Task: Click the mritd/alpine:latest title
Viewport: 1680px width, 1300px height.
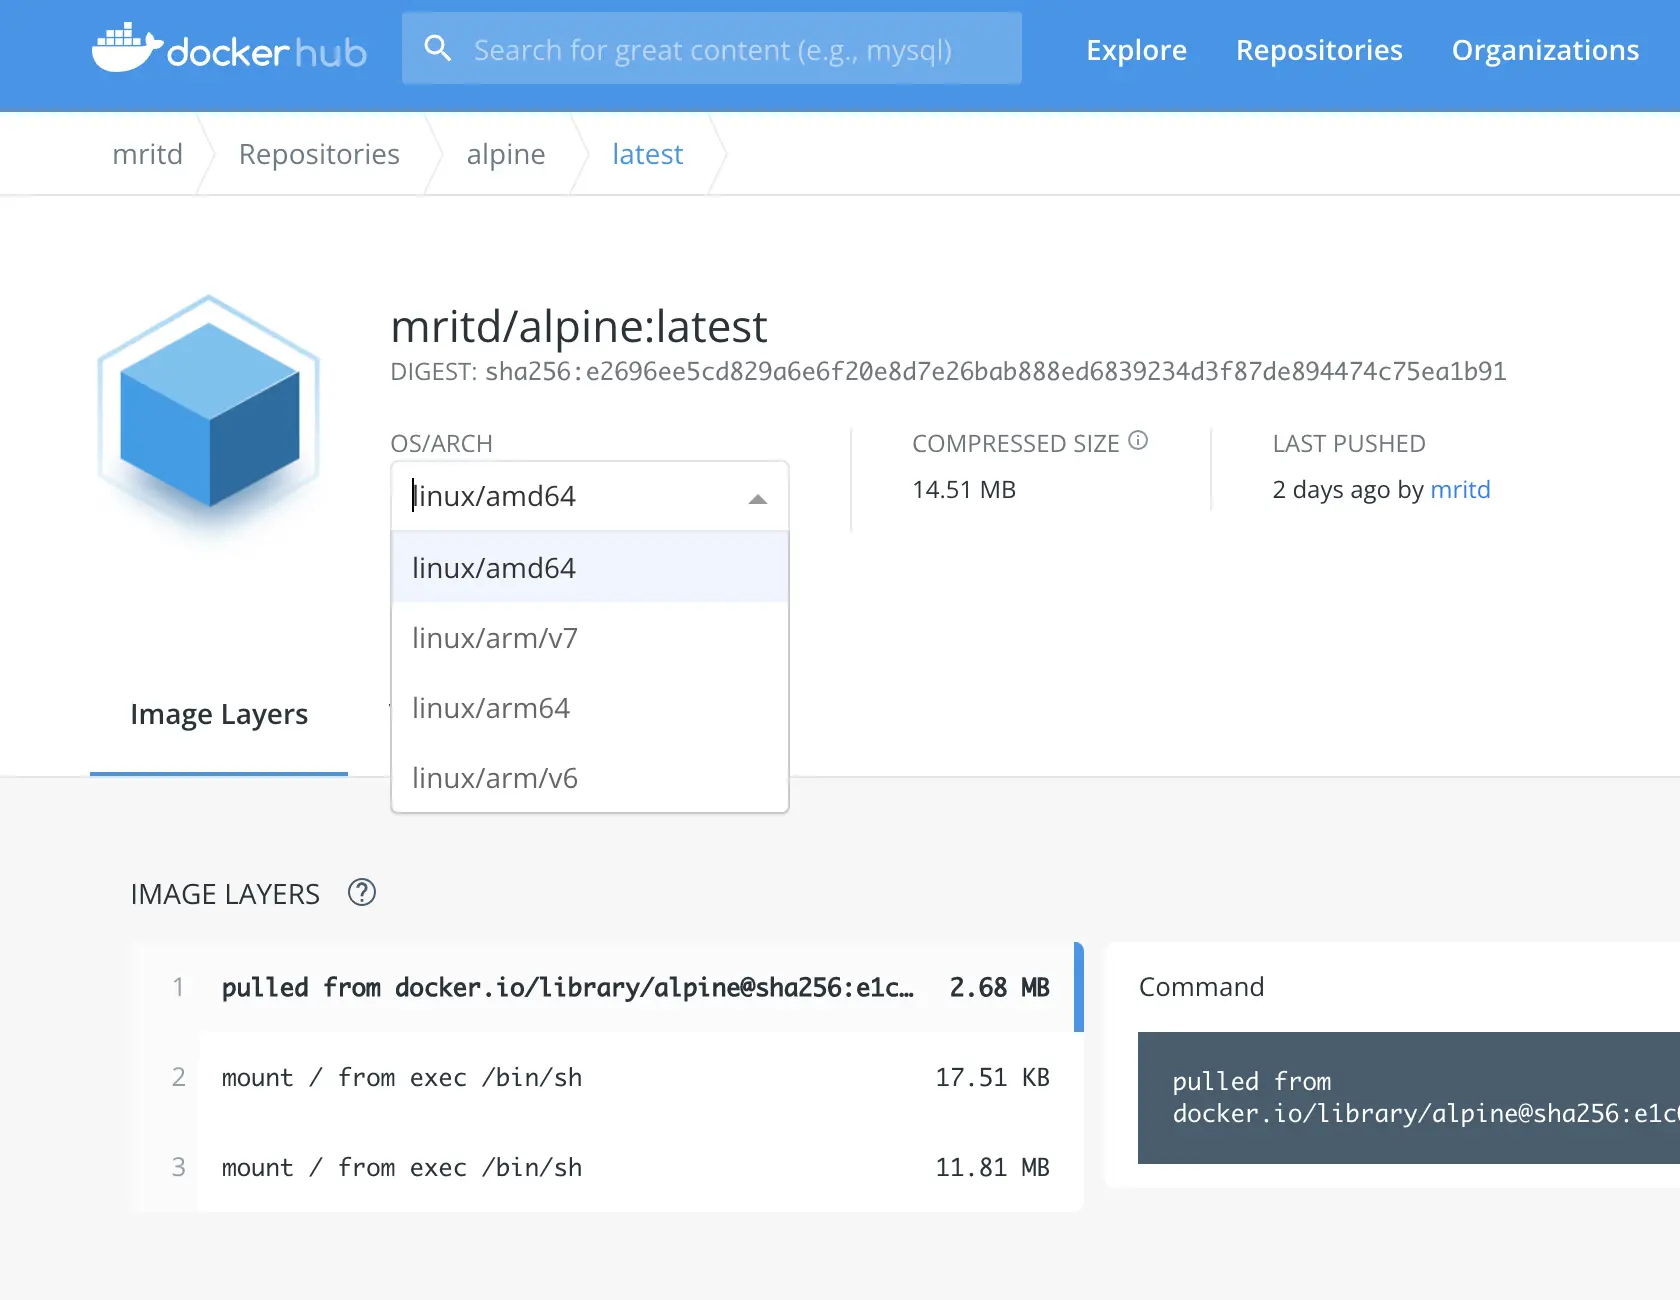Action: (x=579, y=326)
